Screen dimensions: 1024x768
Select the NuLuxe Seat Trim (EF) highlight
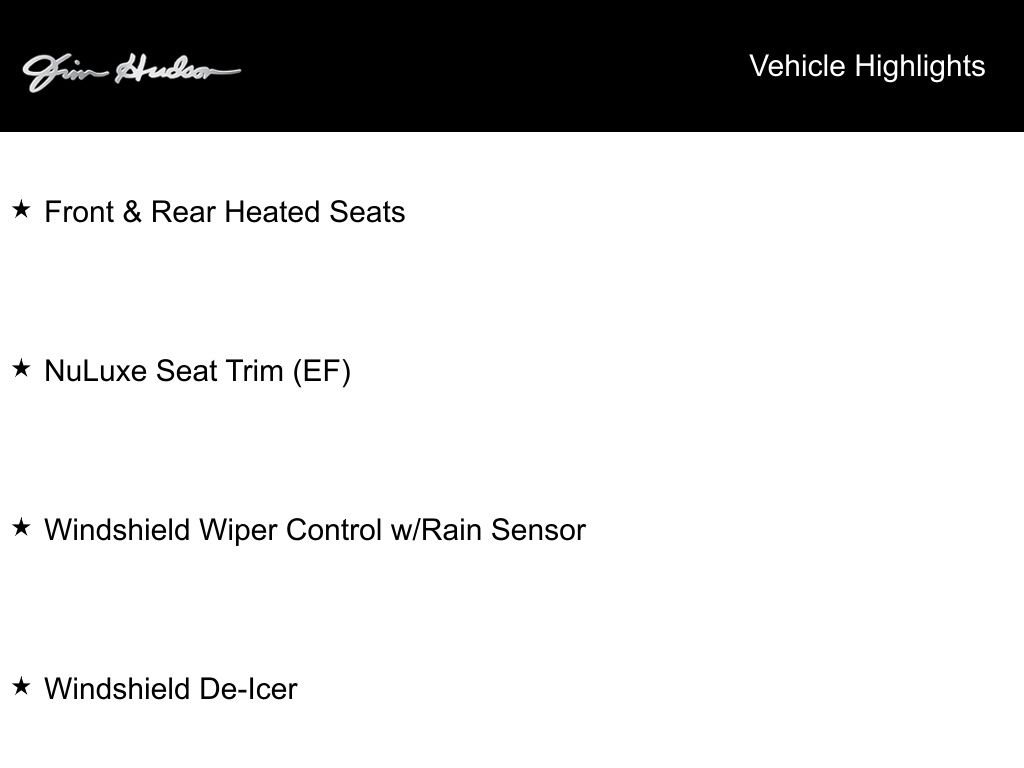pyautogui.click(x=198, y=371)
